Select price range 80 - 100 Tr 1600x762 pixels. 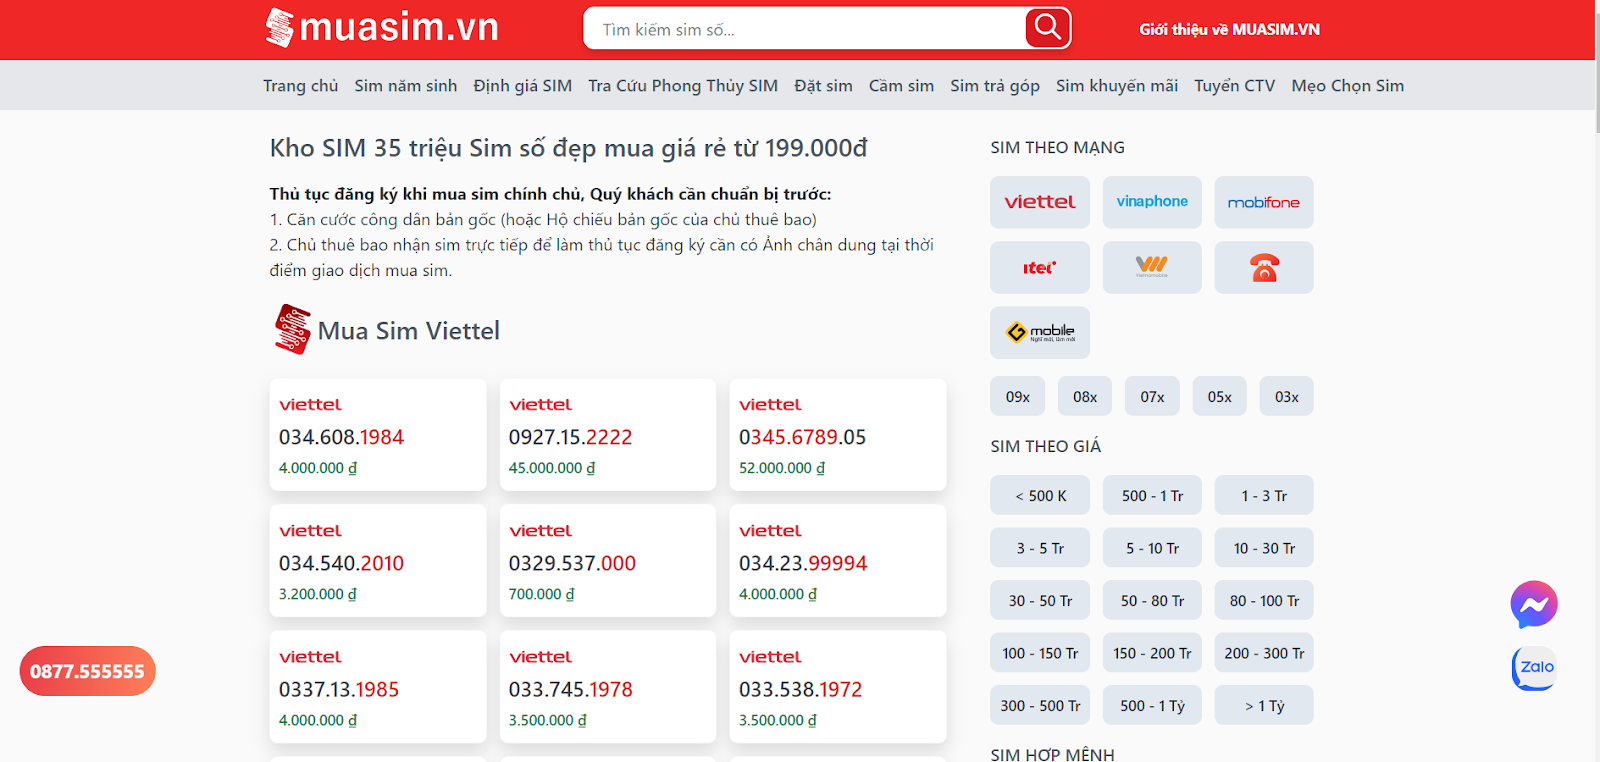coord(1264,600)
